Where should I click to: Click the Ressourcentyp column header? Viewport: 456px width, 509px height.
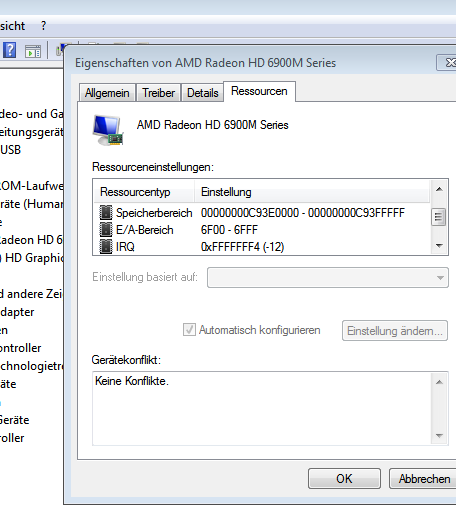point(144,192)
